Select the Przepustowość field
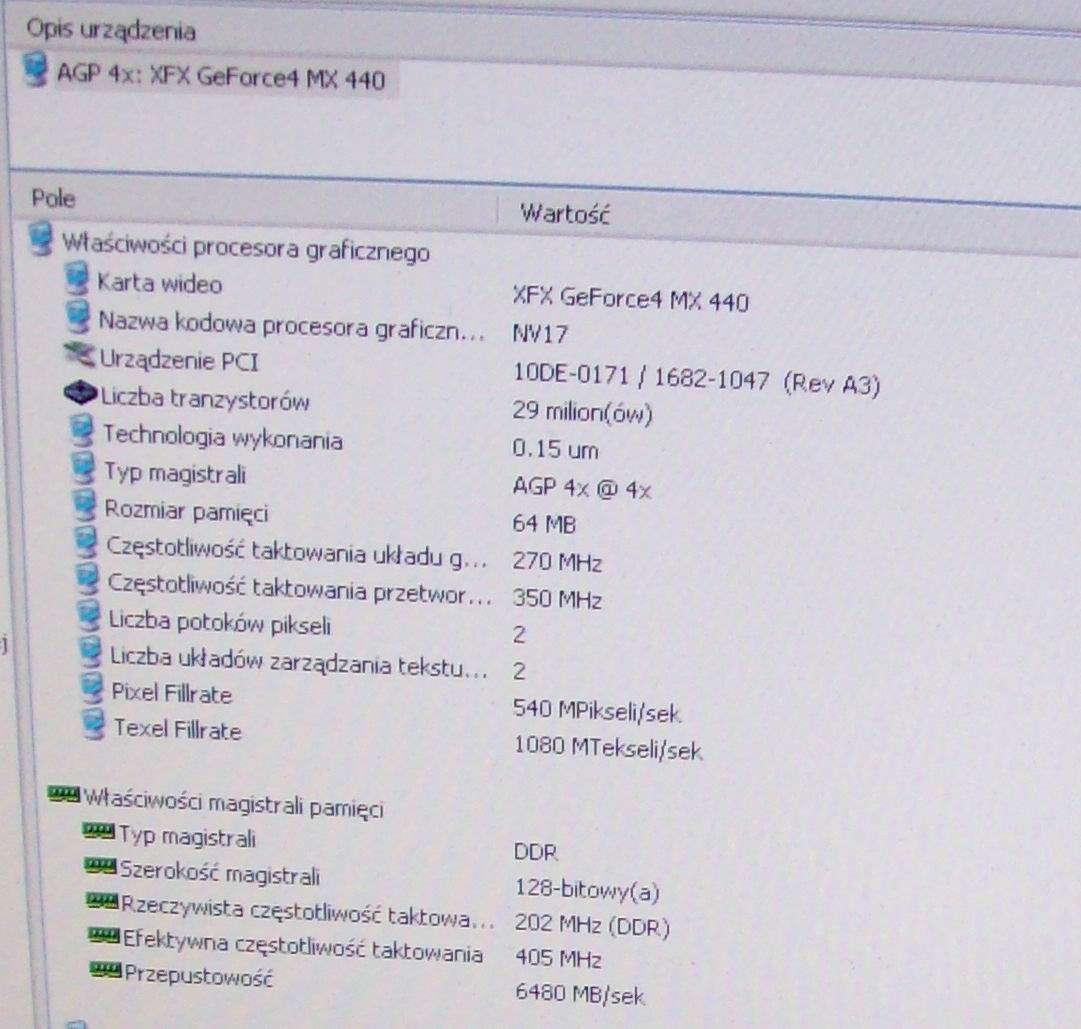 199,975
